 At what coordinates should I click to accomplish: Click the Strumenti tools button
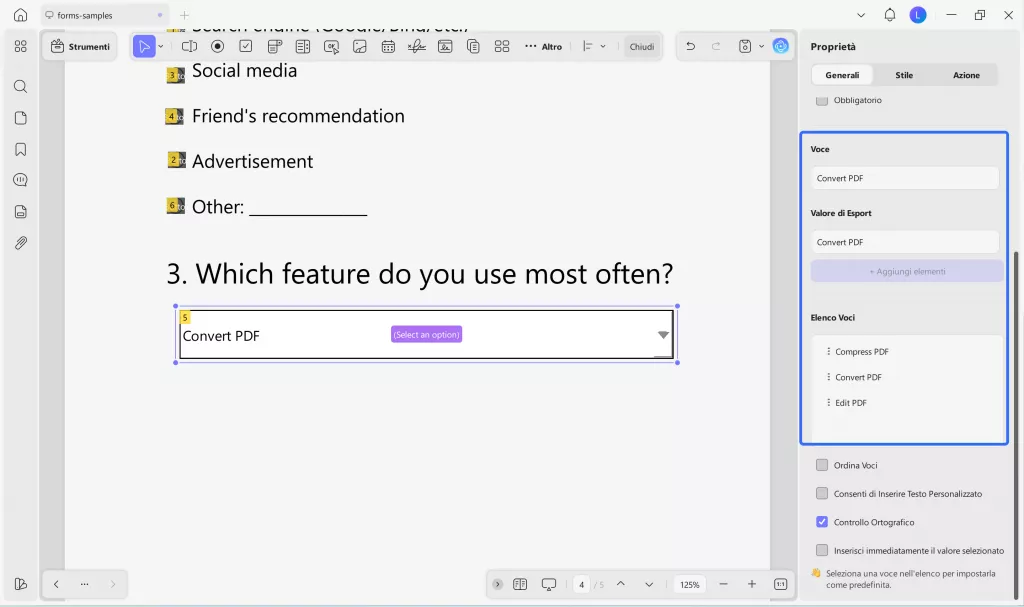tap(80, 46)
